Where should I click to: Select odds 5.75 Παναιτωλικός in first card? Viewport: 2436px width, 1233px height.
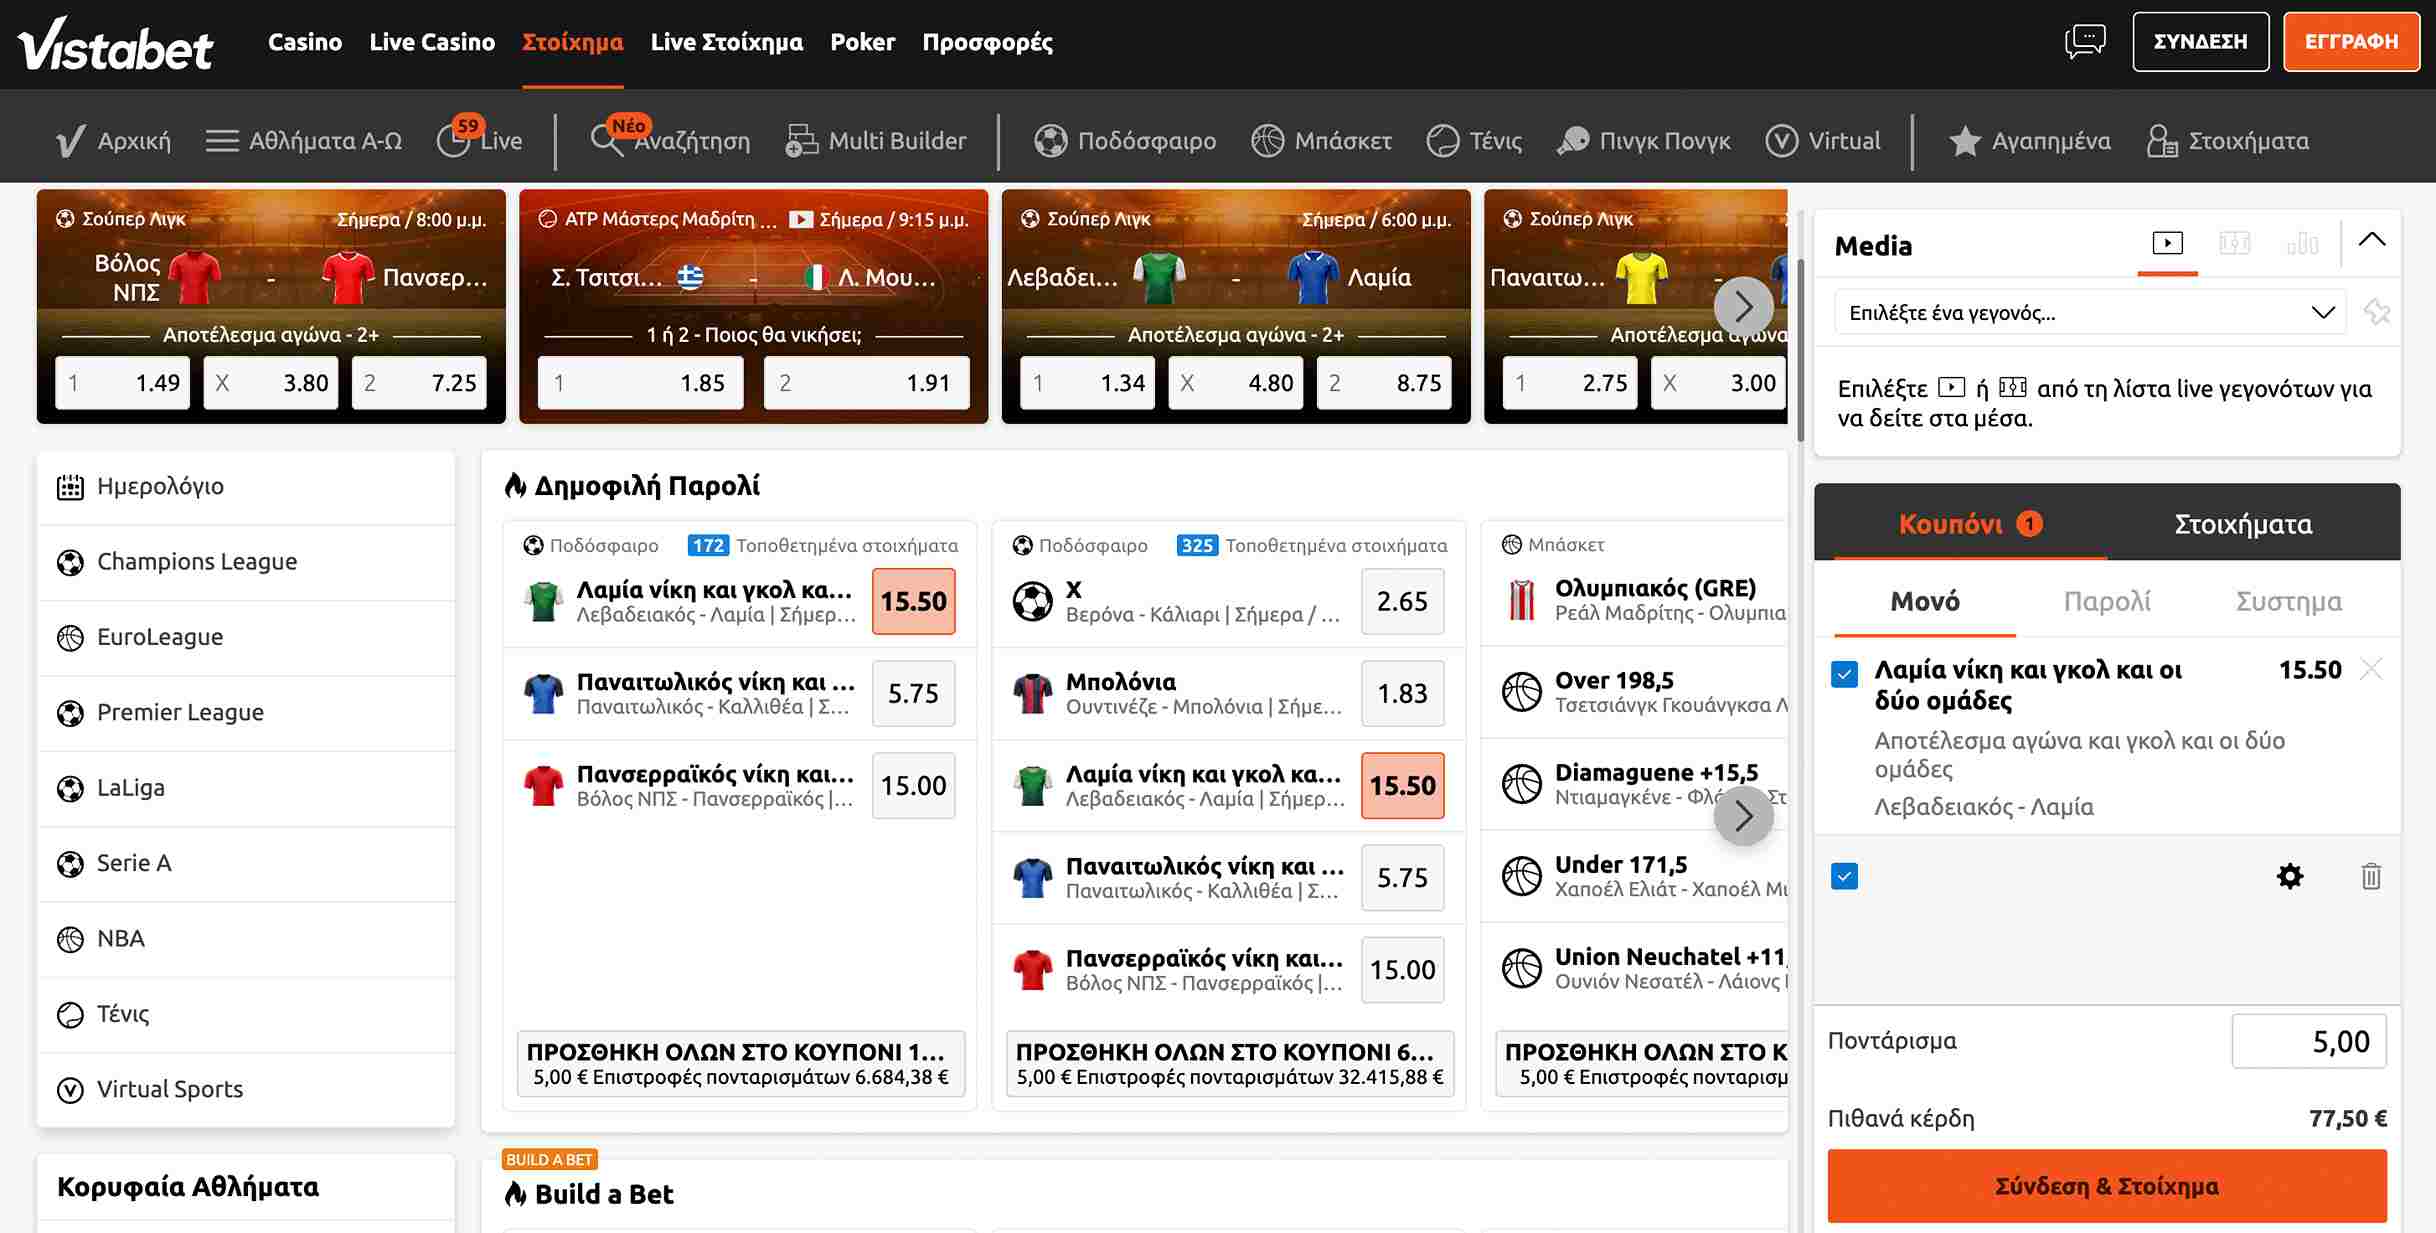(x=913, y=694)
